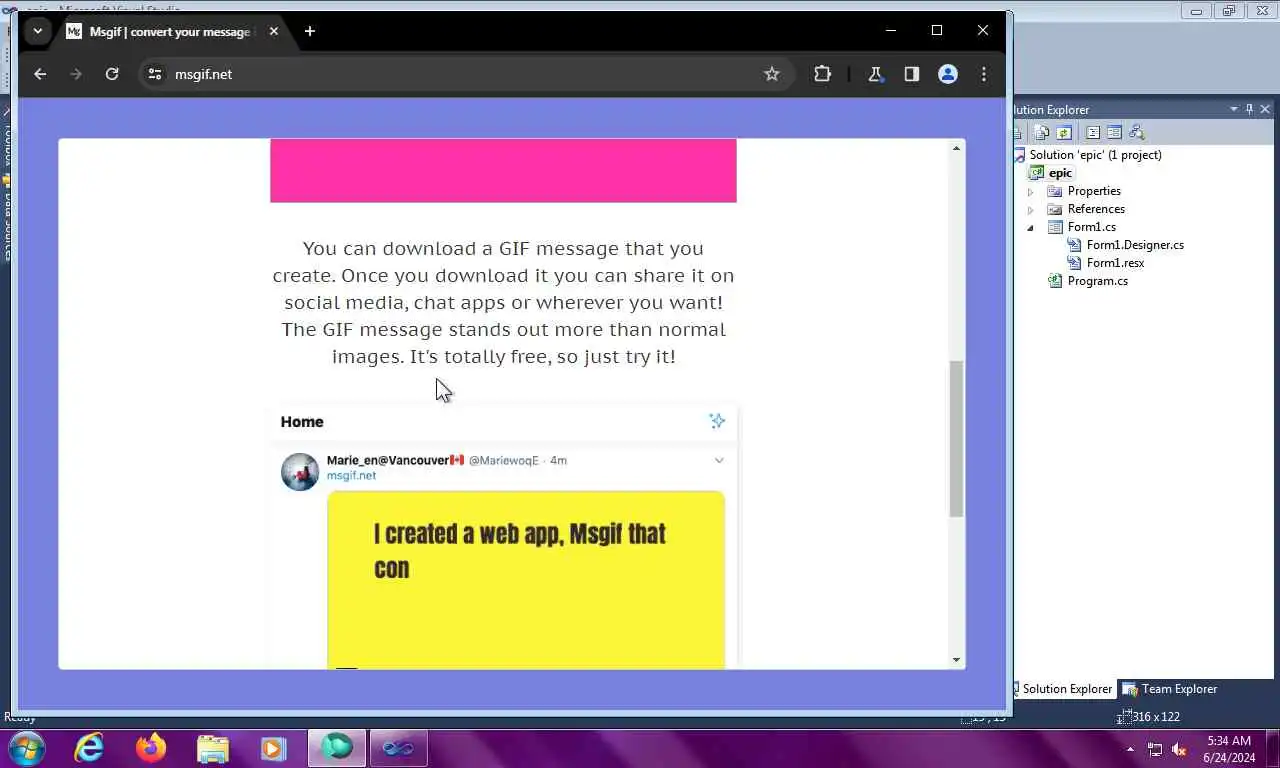Click View Designer in Solution Explorer toolbar
The width and height of the screenshot is (1280, 768).
point(1114,132)
